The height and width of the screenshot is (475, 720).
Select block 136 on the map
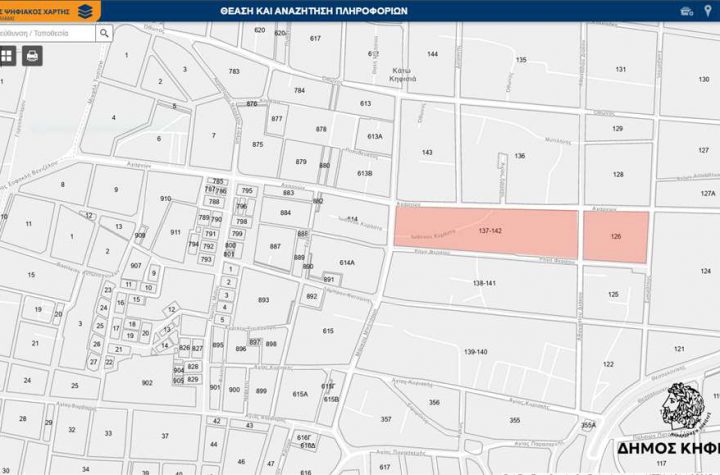point(519,156)
